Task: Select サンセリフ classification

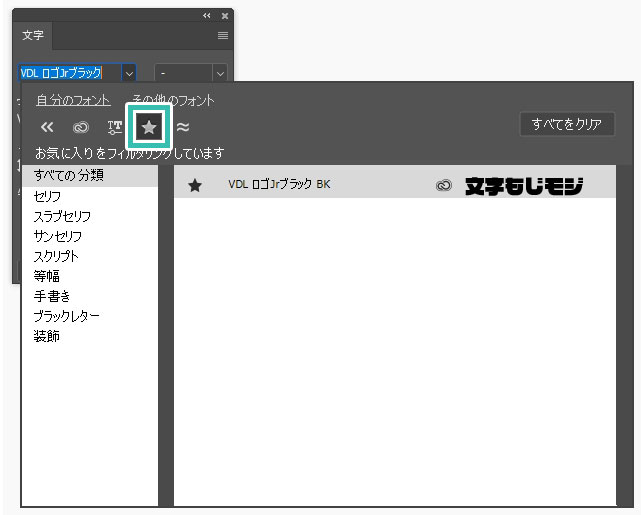Action: pos(58,236)
